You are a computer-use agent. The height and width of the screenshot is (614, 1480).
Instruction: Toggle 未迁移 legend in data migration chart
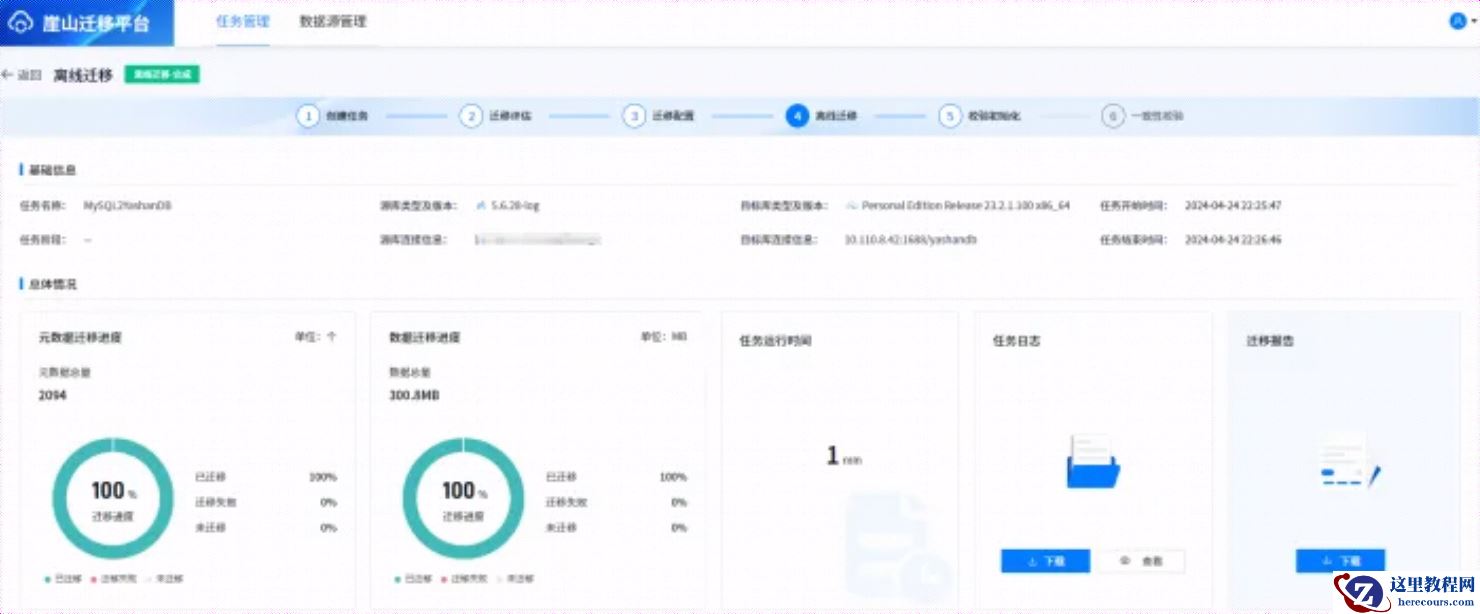click(514, 579)
